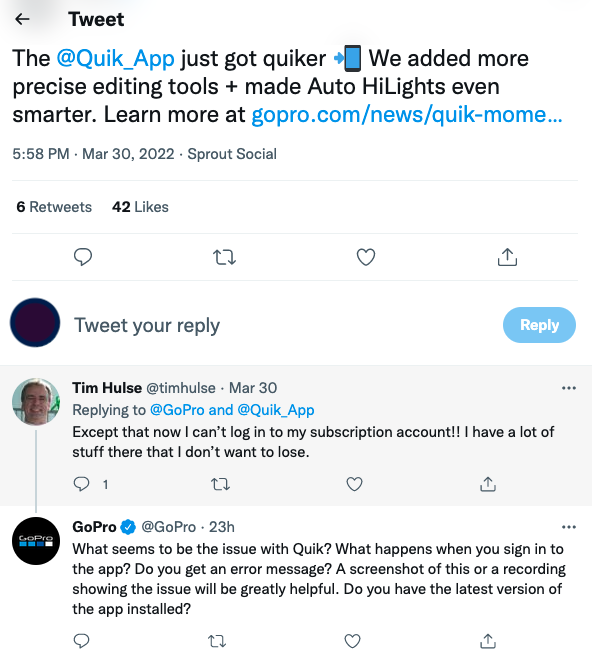This screenshot has height=658, width=592.
Task: Share the main Quik App tweet
Action: [x=507, y=257]
